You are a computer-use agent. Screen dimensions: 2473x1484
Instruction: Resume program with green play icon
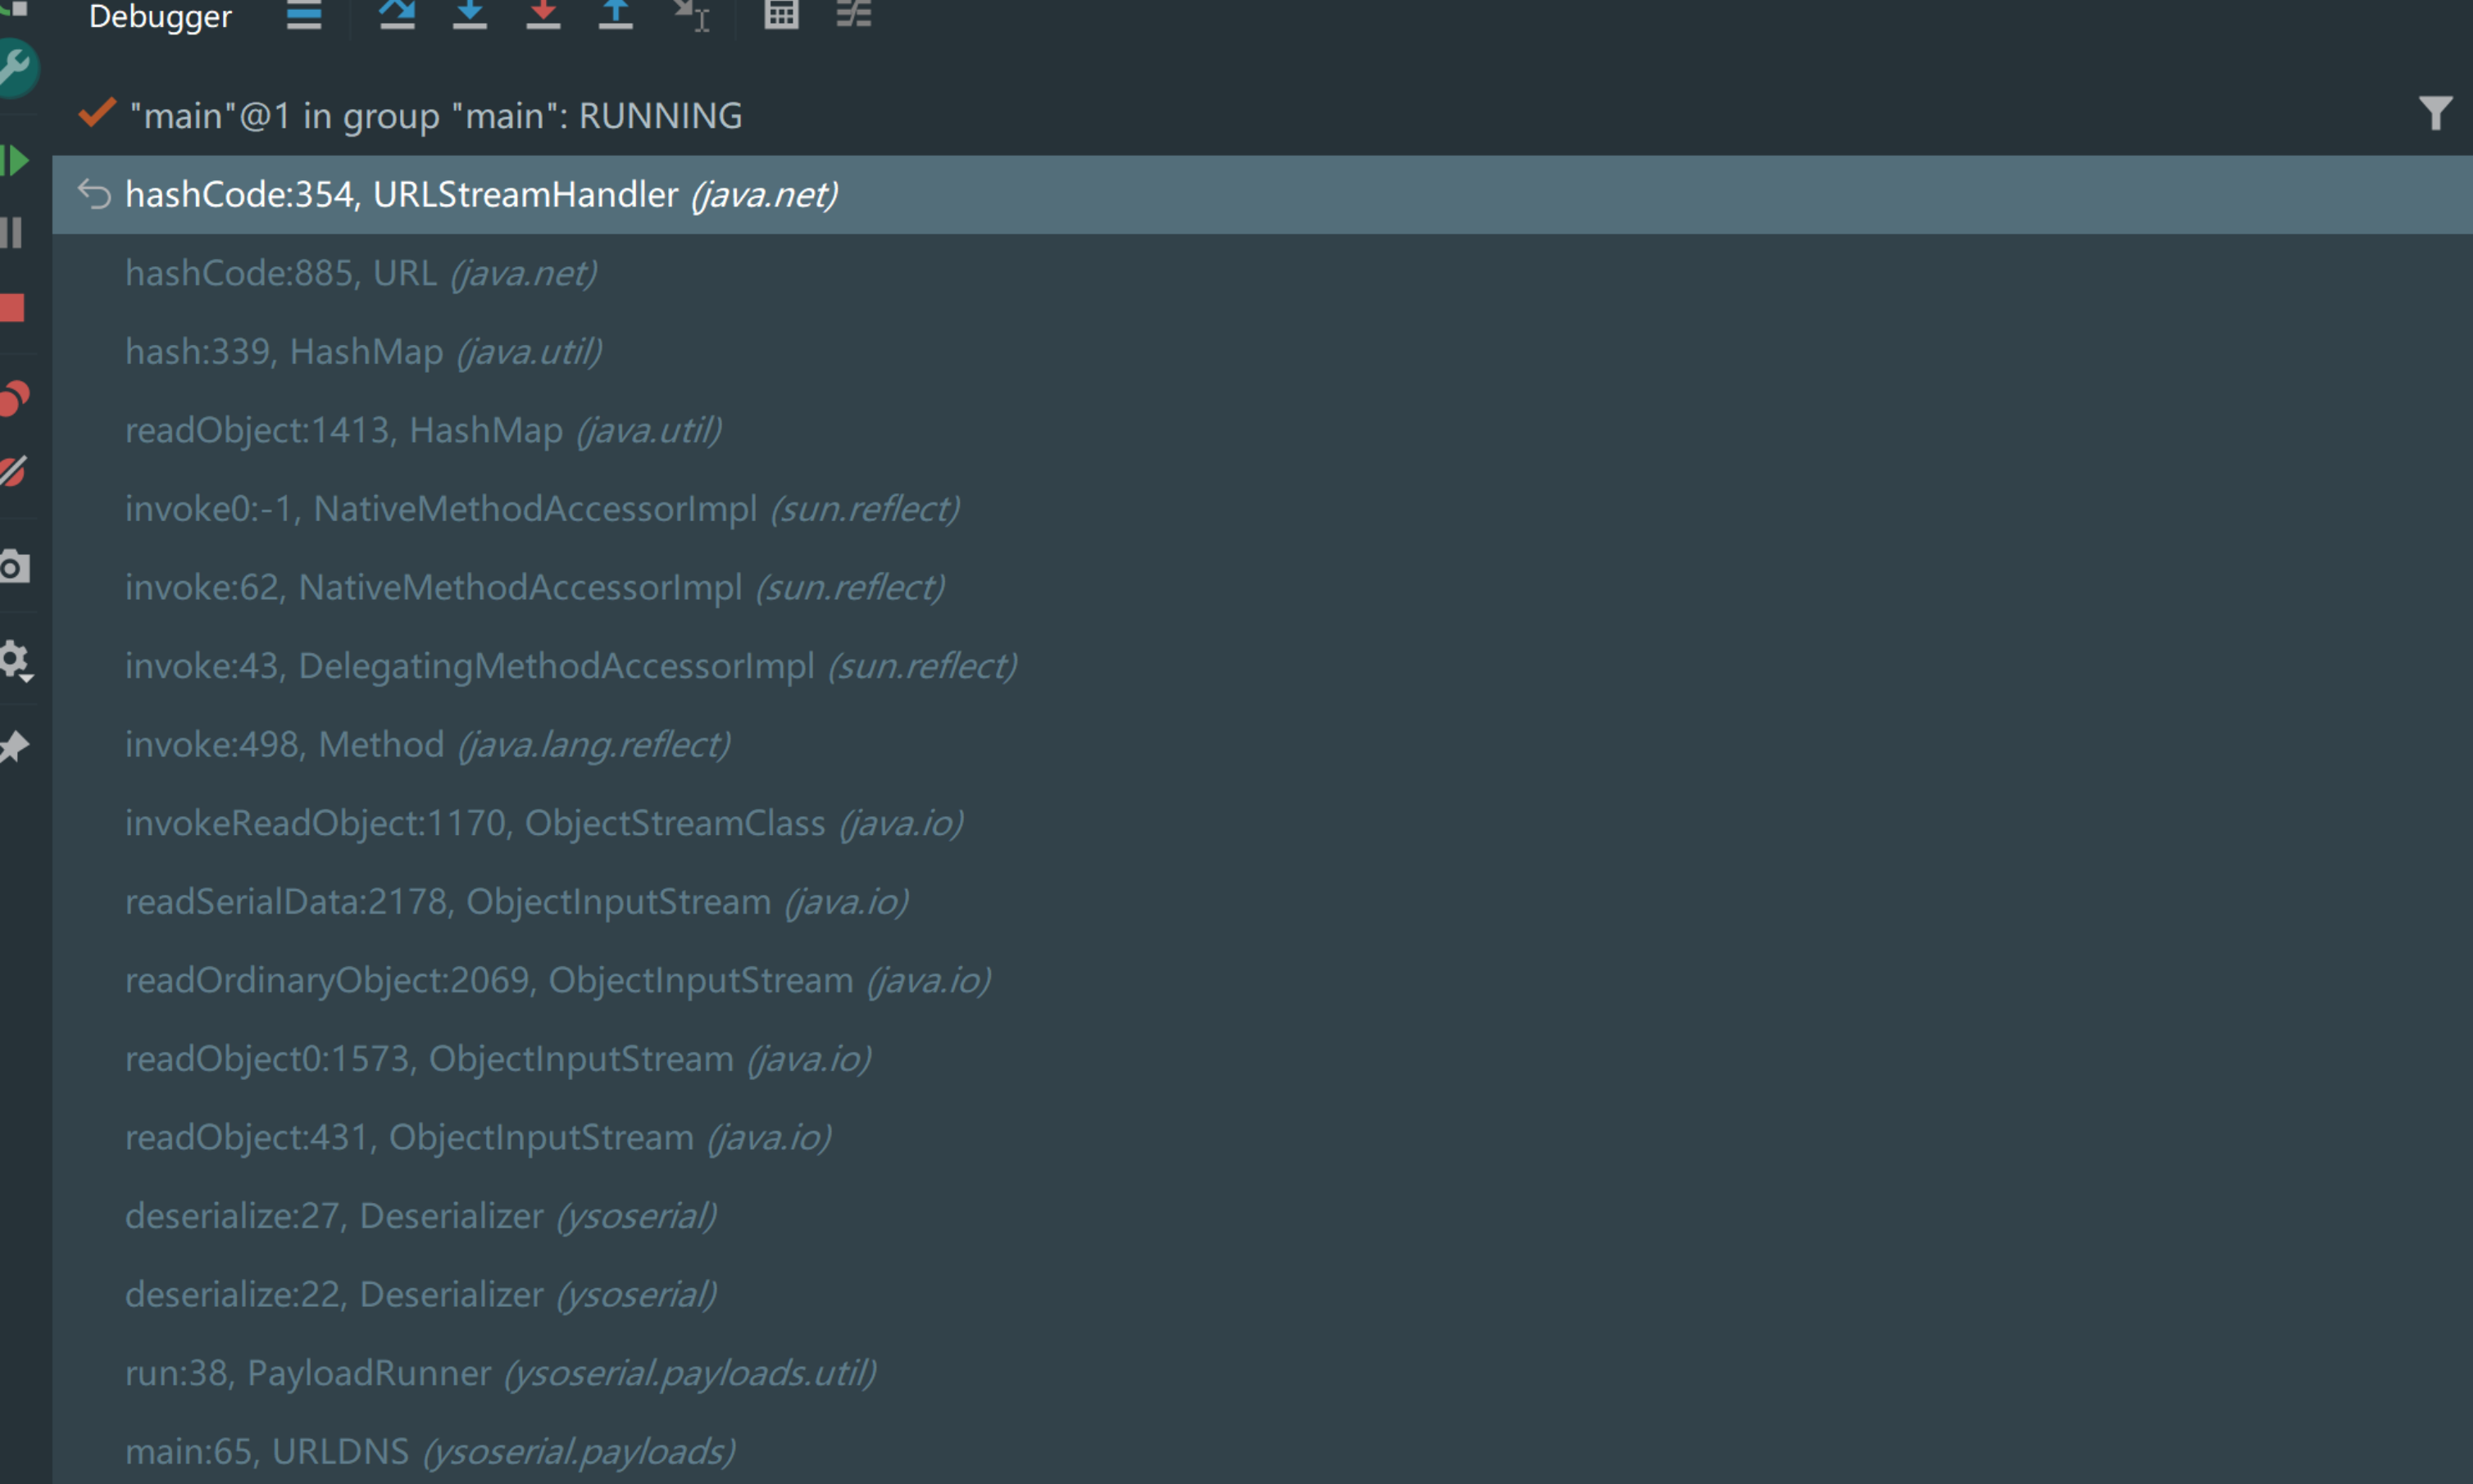14,160
